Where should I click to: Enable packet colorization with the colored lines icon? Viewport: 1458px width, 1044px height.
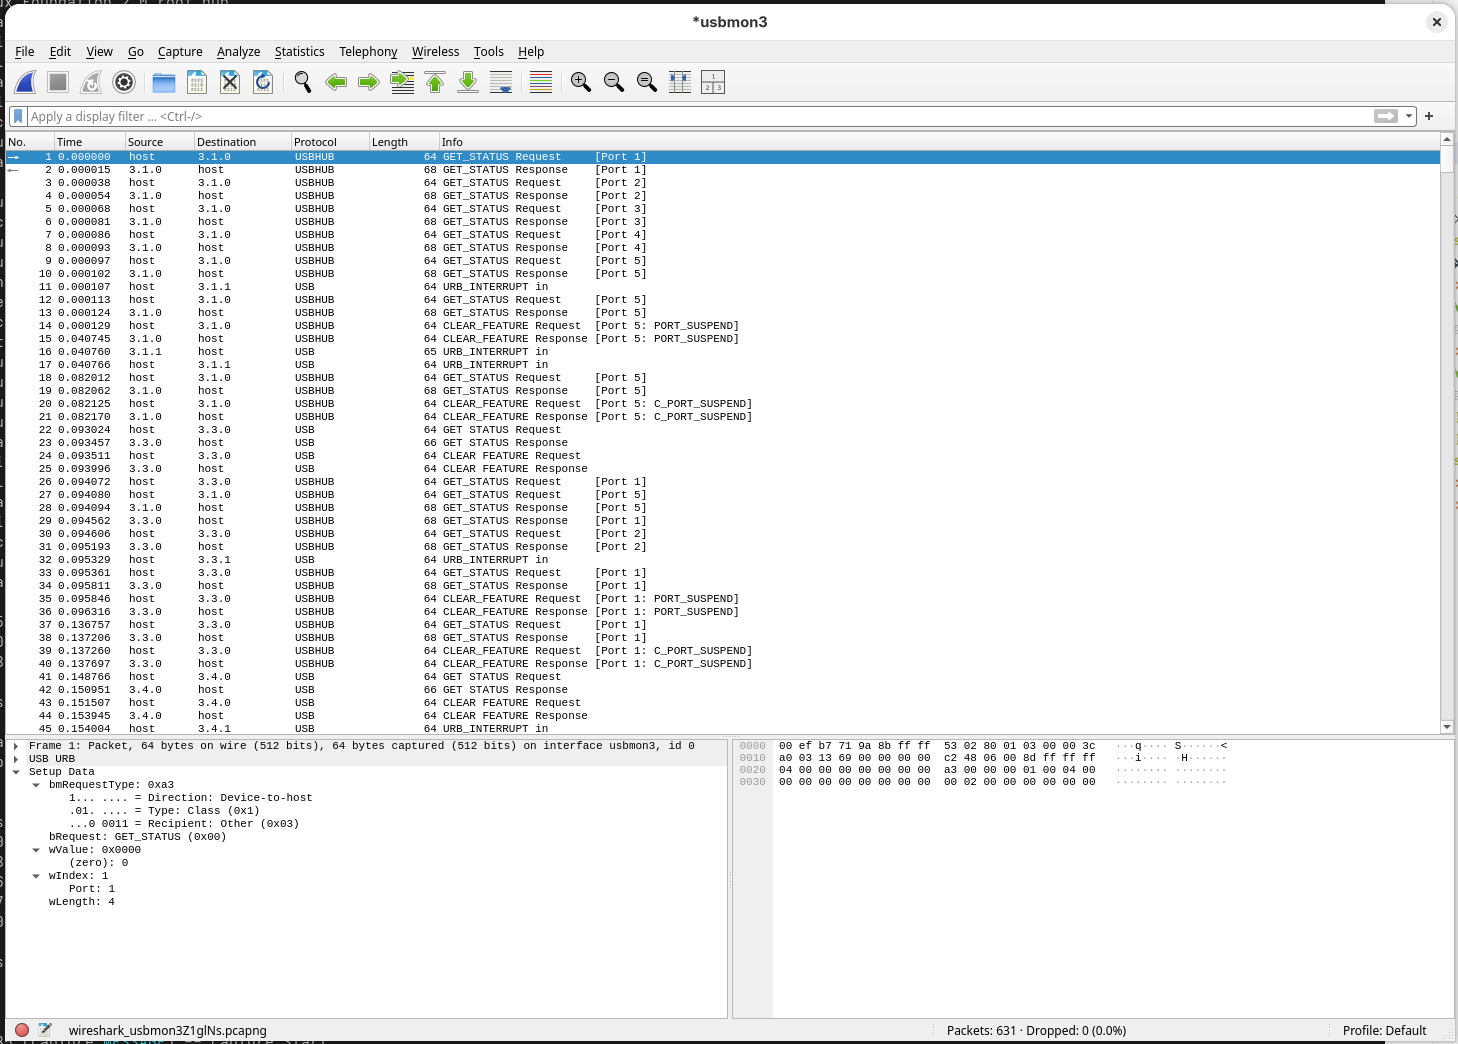click(540, 82)
